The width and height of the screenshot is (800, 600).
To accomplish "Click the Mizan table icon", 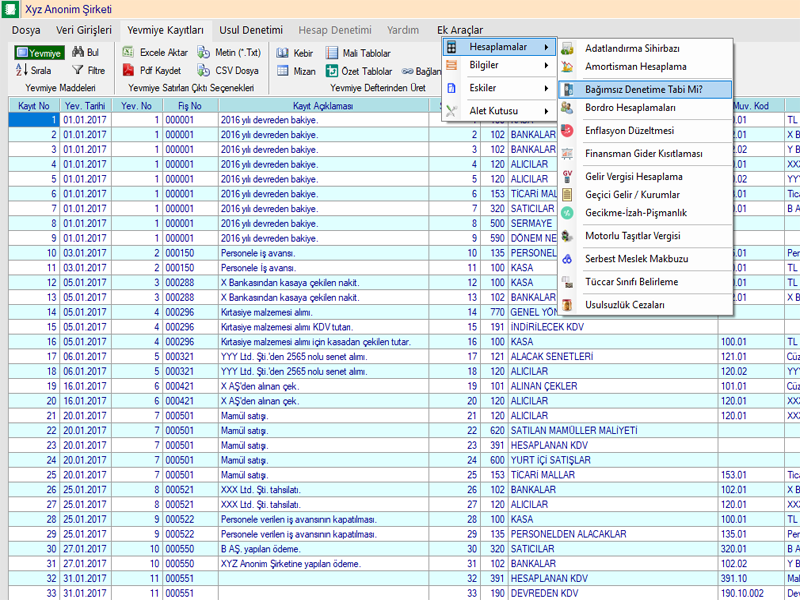I will [x=283, y=72].
